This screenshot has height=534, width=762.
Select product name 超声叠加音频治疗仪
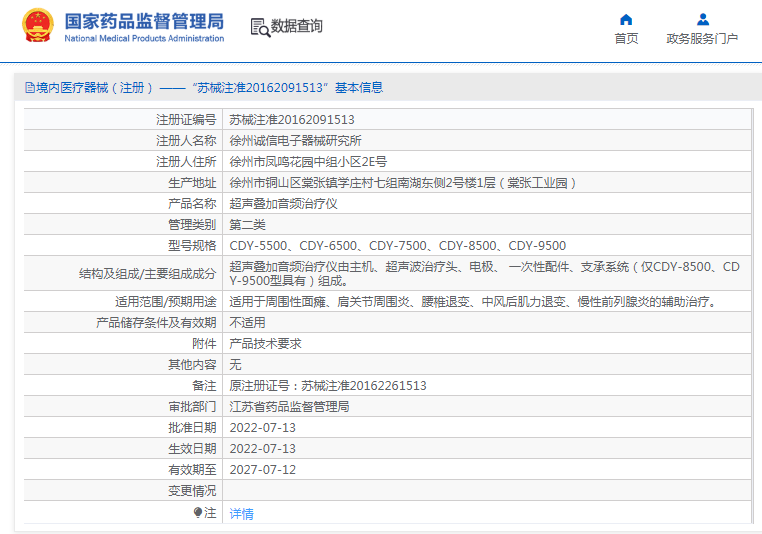(x=283, y=204)
